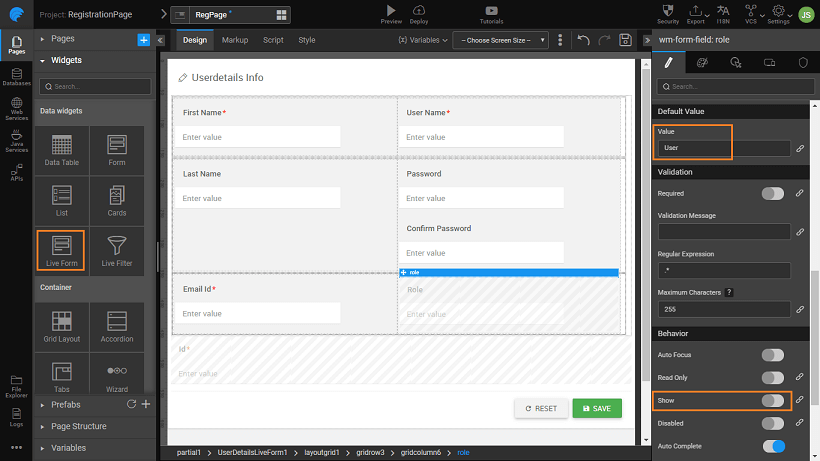
Task: Click the Preview play icon
Action: (391, 10)
